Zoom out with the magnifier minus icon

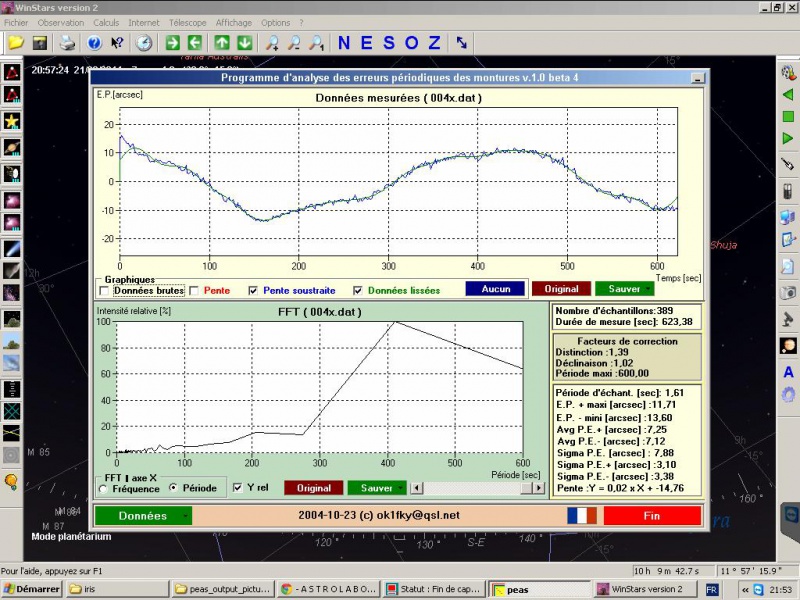click(294, 43)
